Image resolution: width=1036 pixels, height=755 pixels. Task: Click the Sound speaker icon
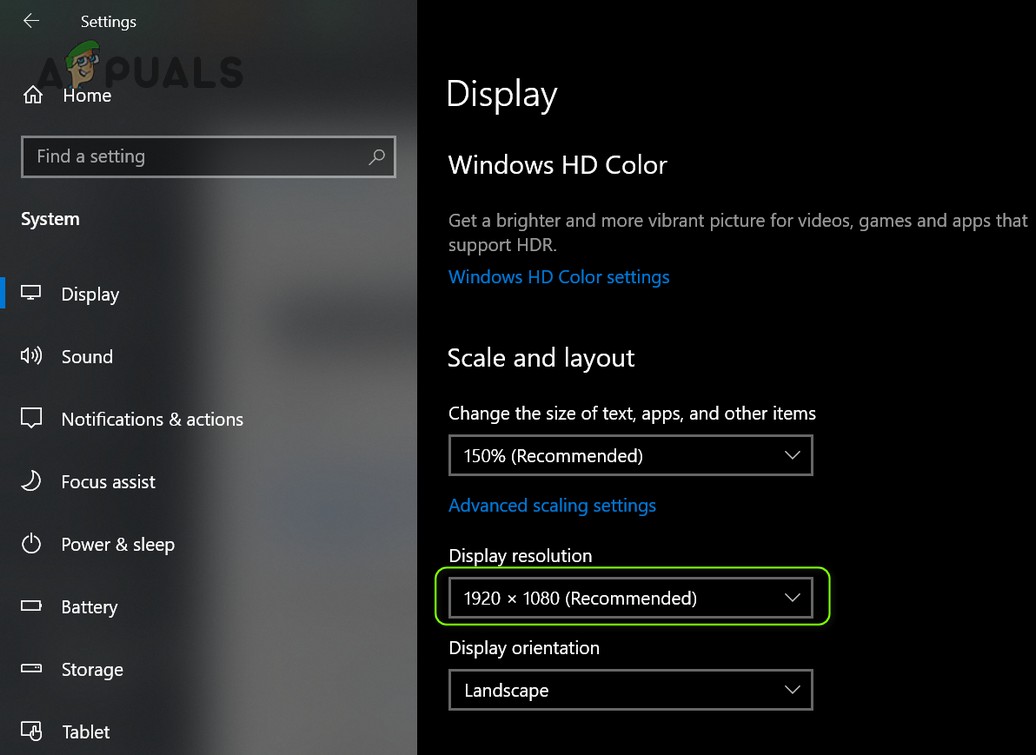[31, 356]
